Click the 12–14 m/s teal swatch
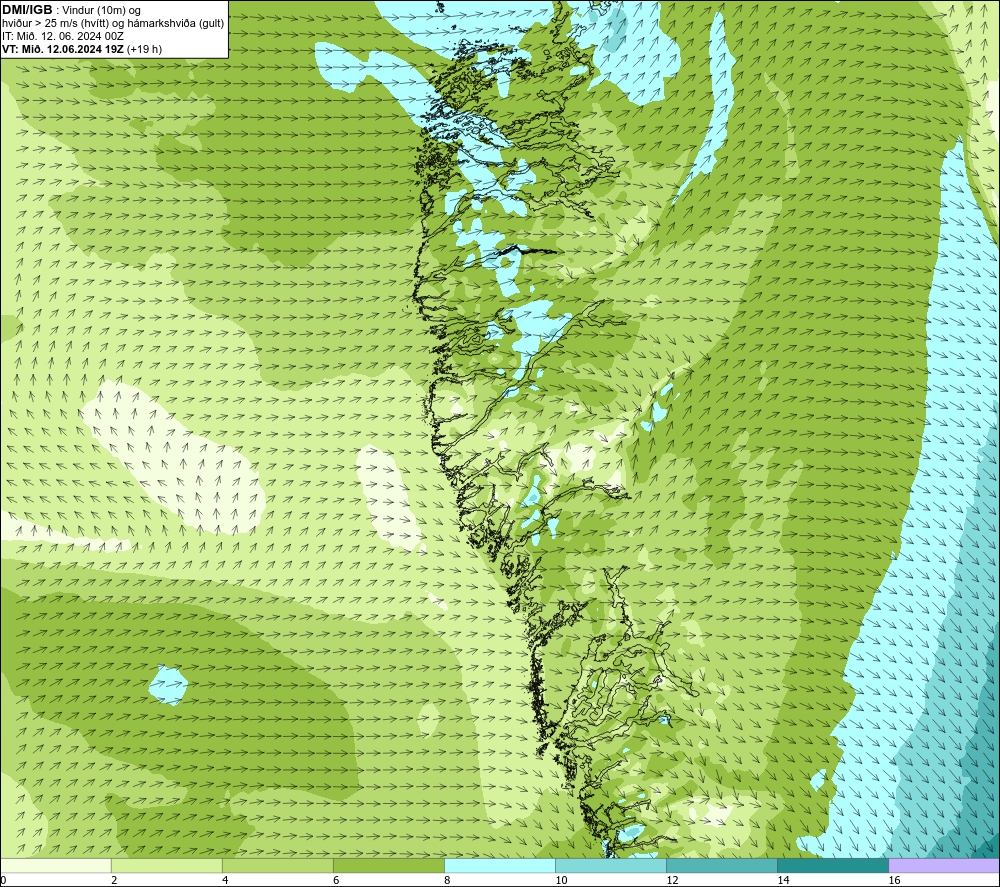Image resolution: width=1000 pixels, height=887 pixels. point(722,866)
